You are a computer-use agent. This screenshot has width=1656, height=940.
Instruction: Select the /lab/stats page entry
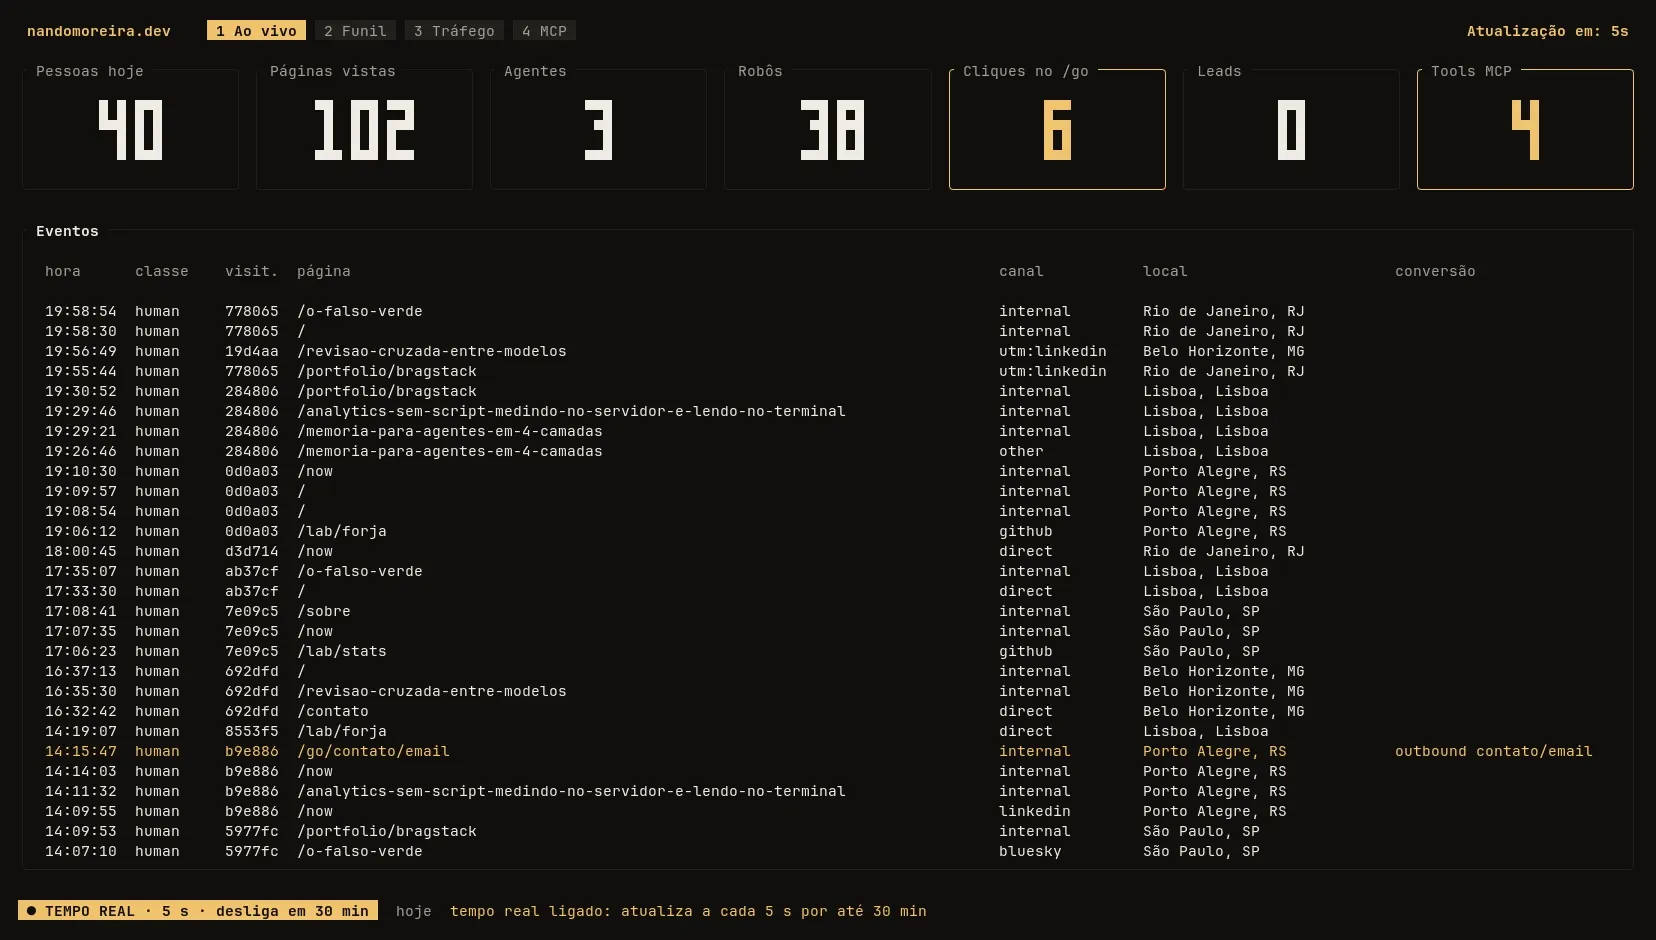coord(342,651)
